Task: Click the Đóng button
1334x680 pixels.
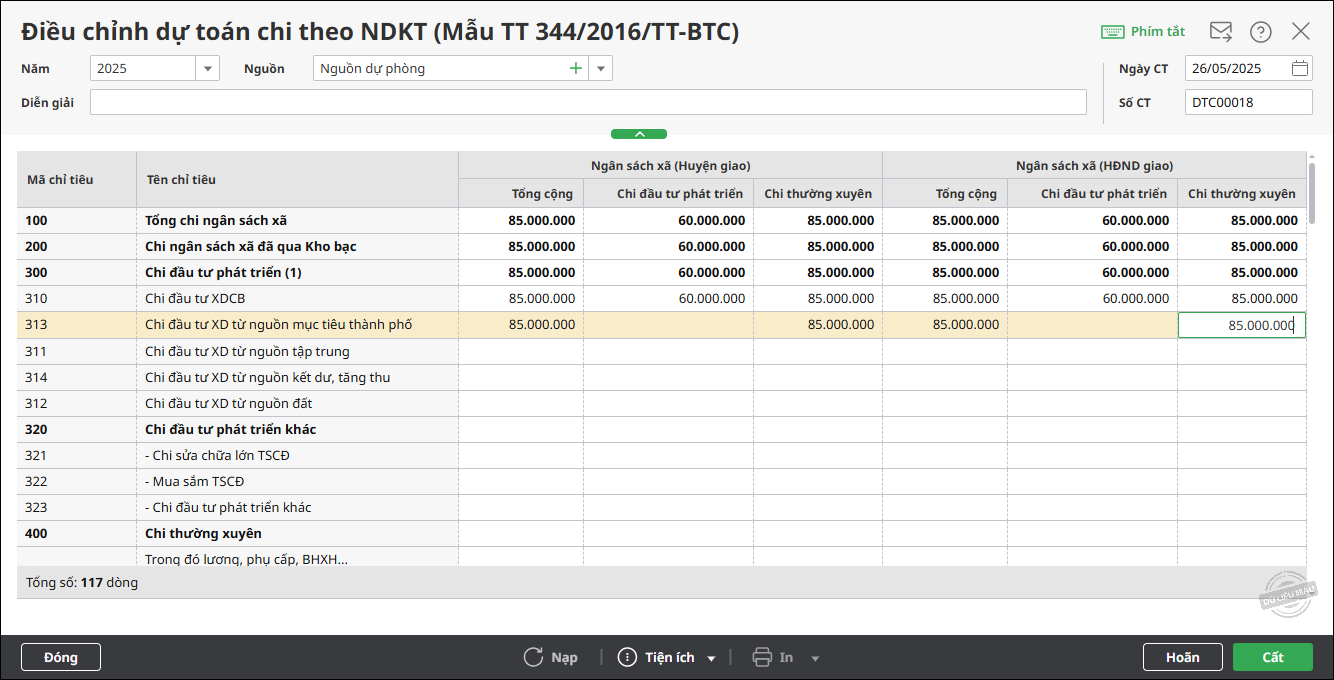Action: pos(61,657)
